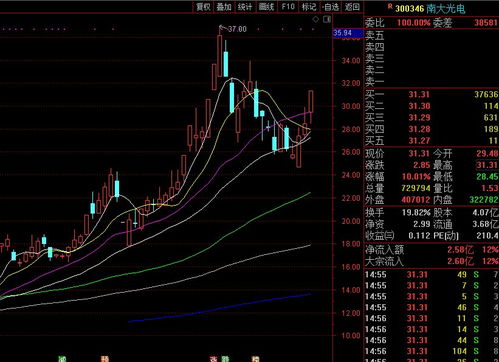Click the red 涨 event marker at chart bottom
The image size is (499, 362).
(213, 359)
